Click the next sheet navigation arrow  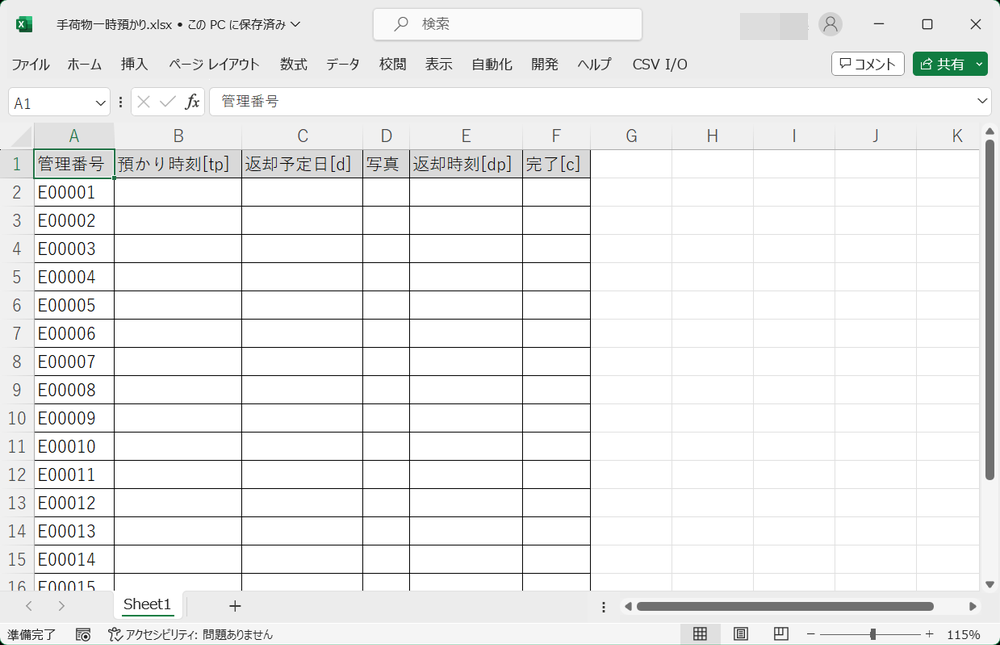tap(61, 606)
